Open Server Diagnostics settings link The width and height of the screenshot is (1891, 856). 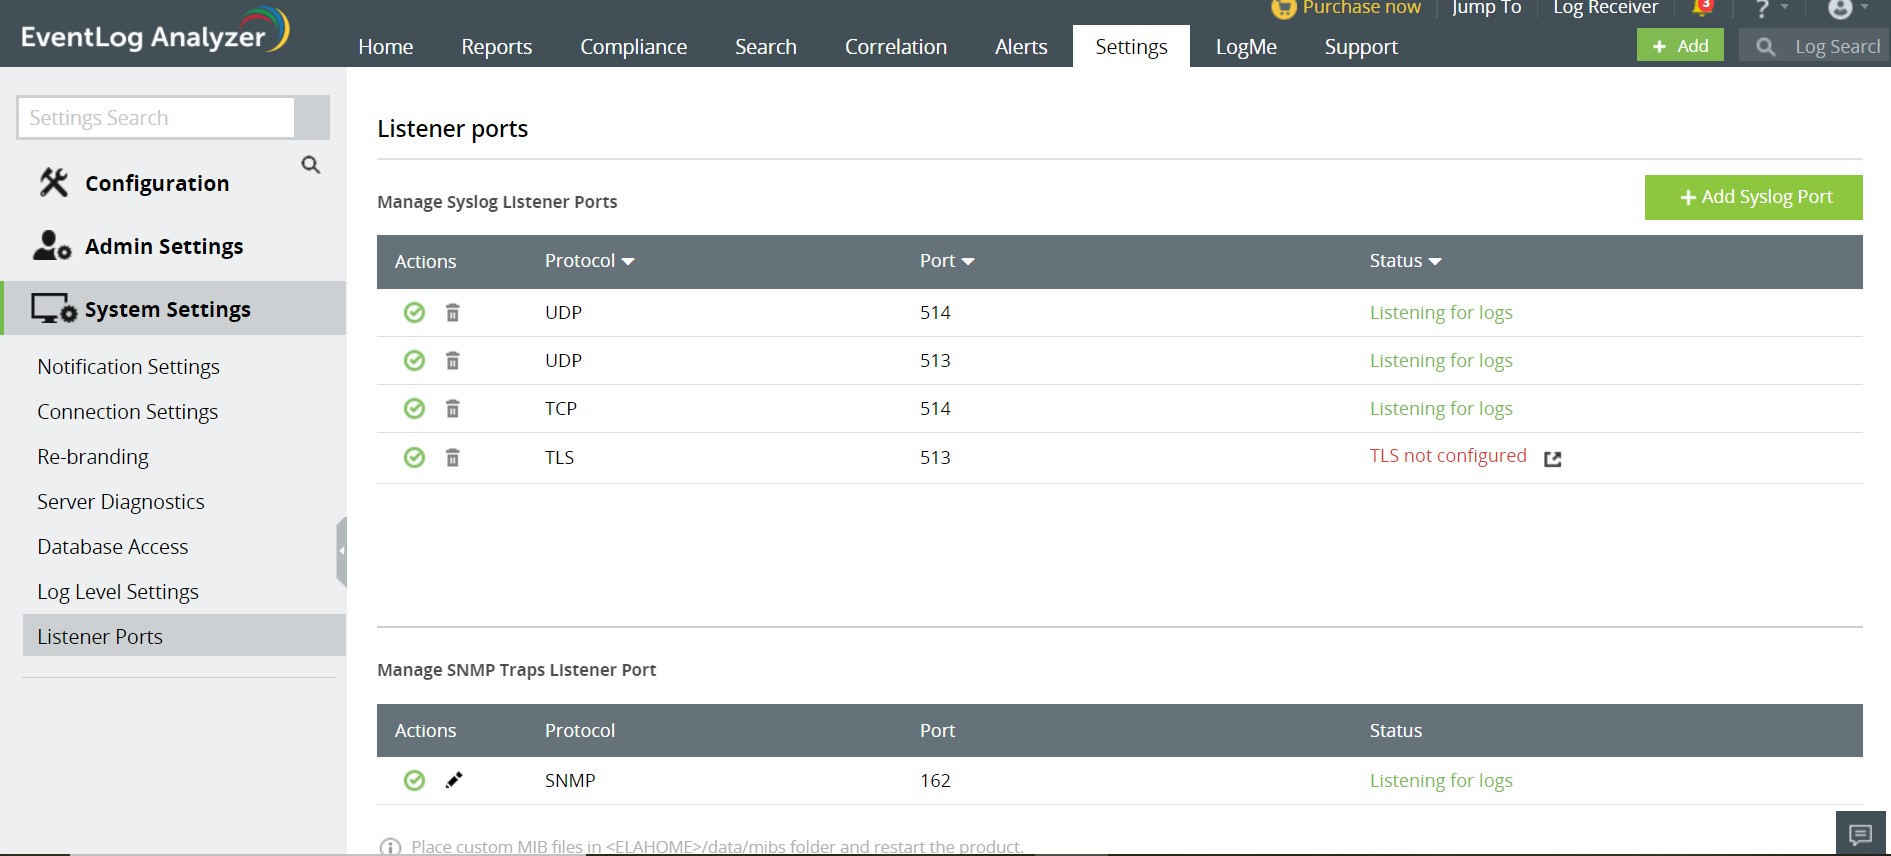121,502
